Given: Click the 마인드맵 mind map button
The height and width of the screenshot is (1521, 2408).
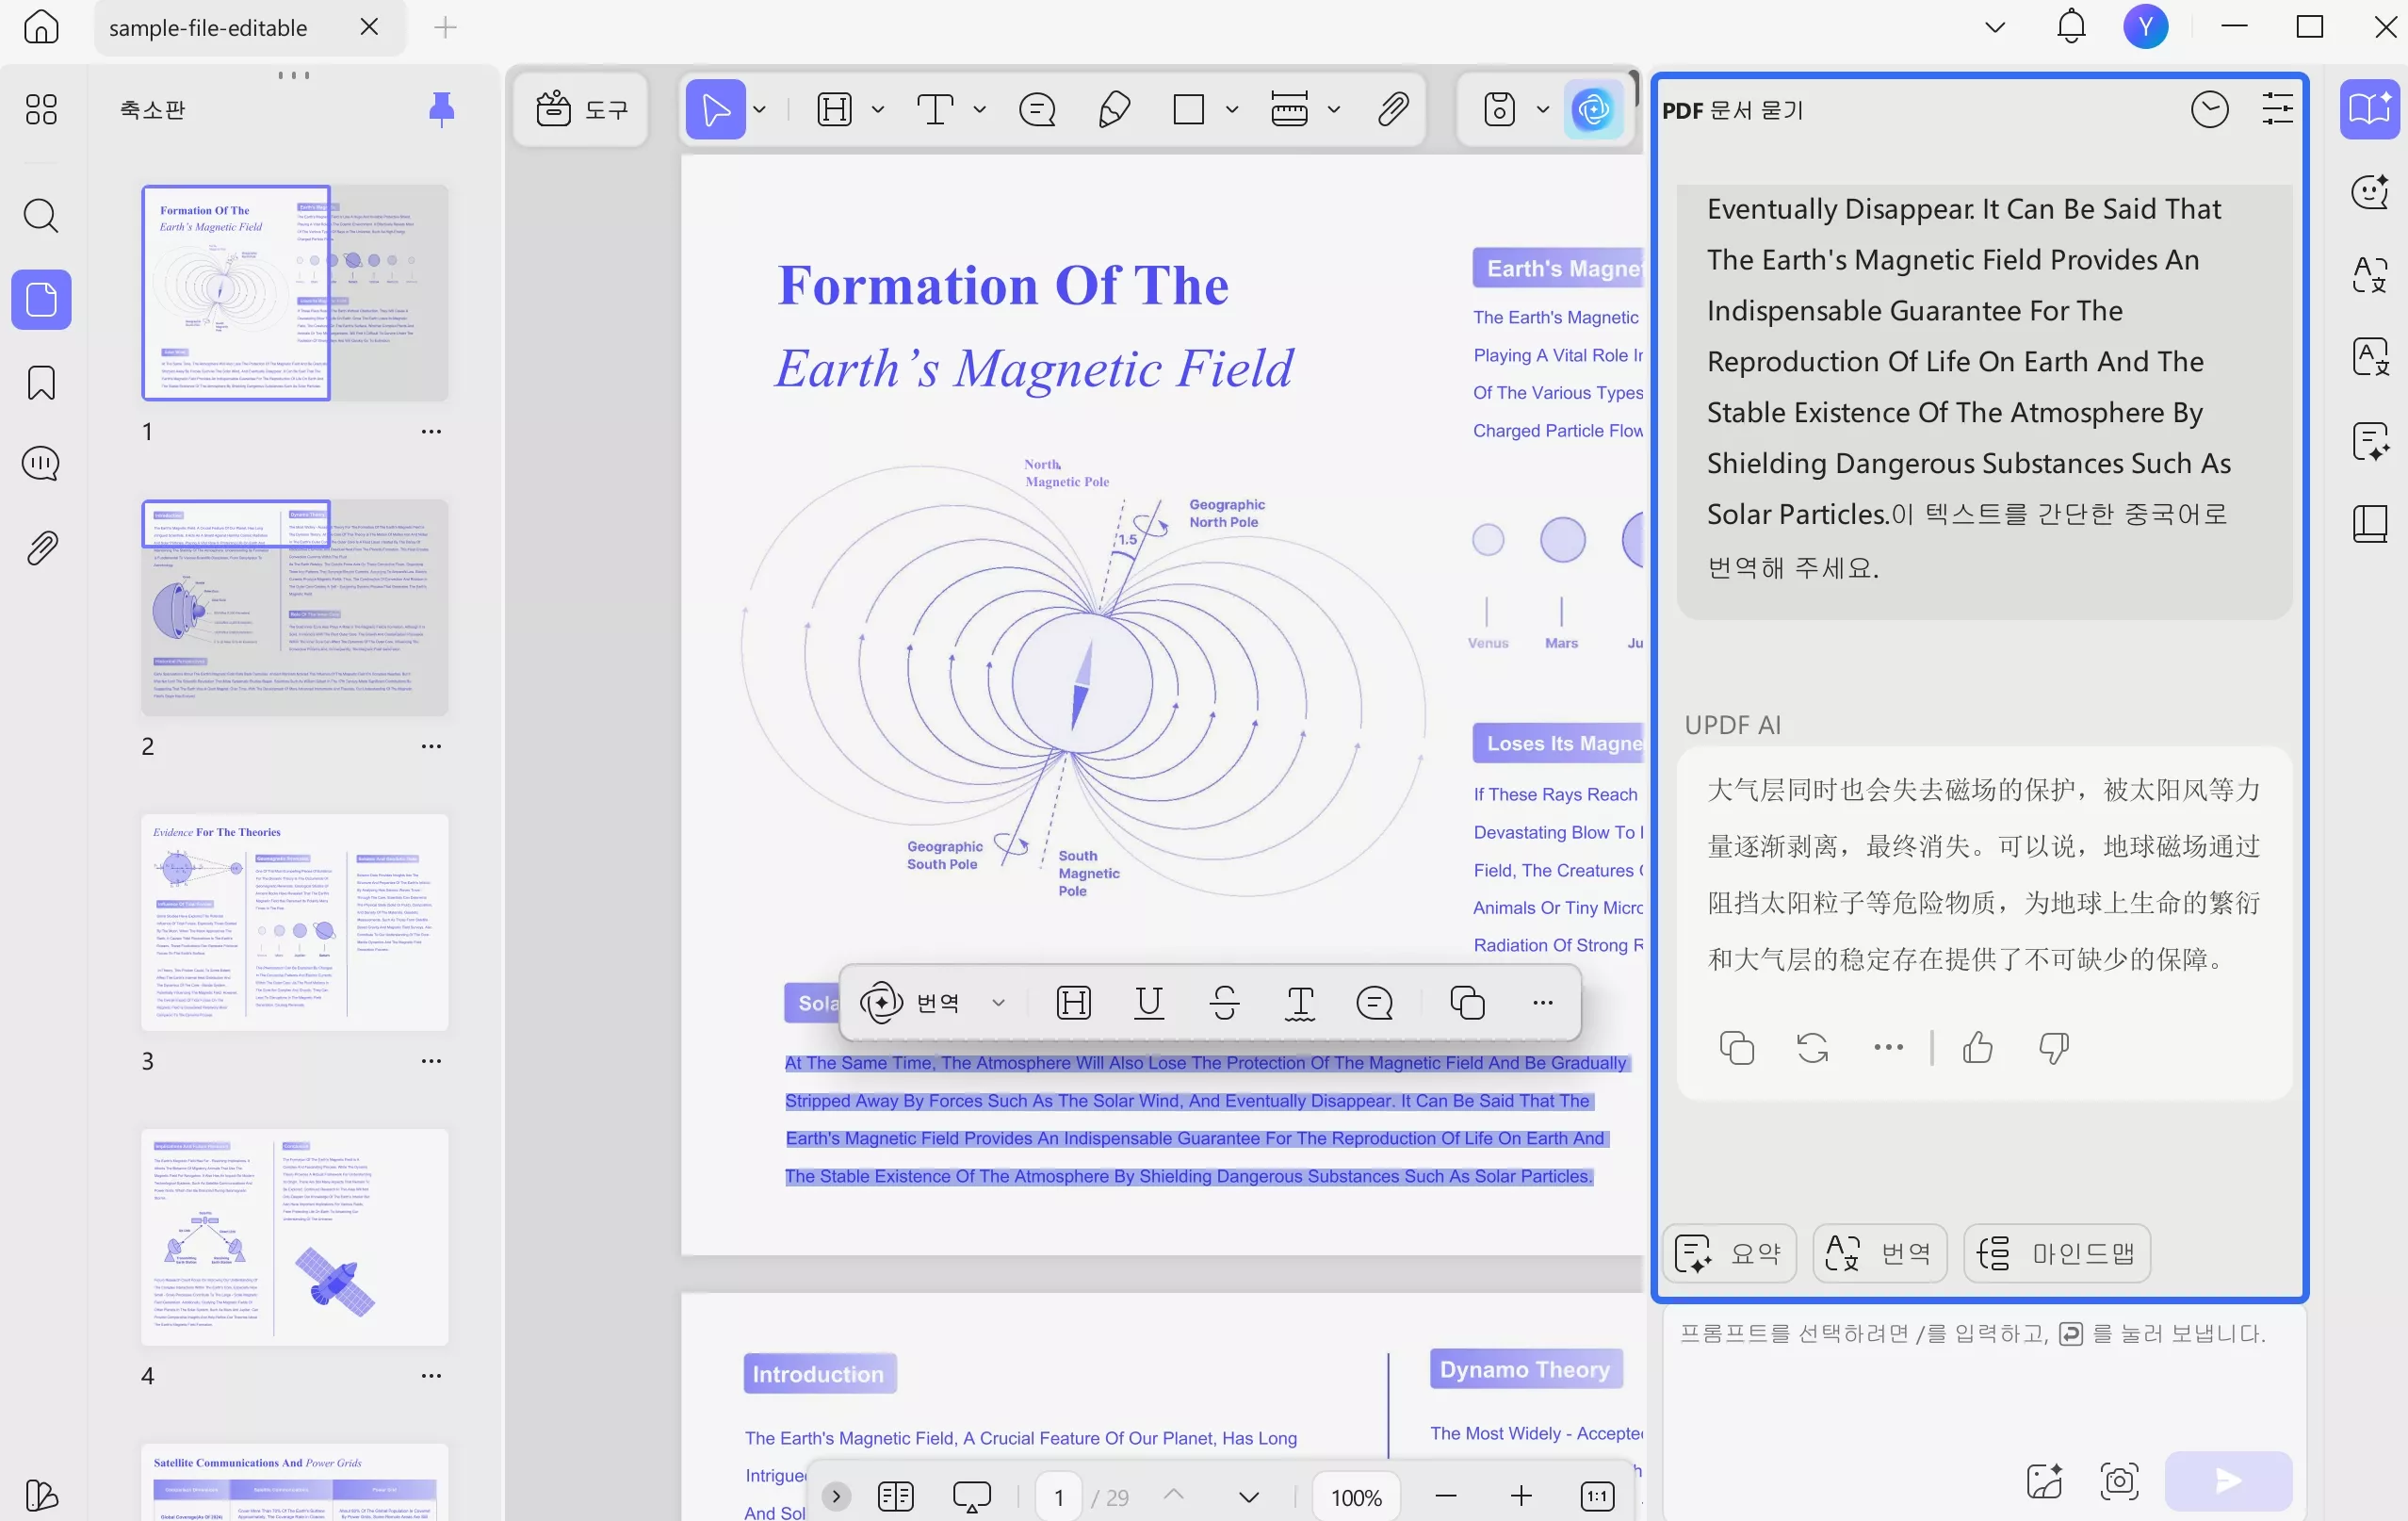Looking at the screenshot, I should tap(2057, 1253).
